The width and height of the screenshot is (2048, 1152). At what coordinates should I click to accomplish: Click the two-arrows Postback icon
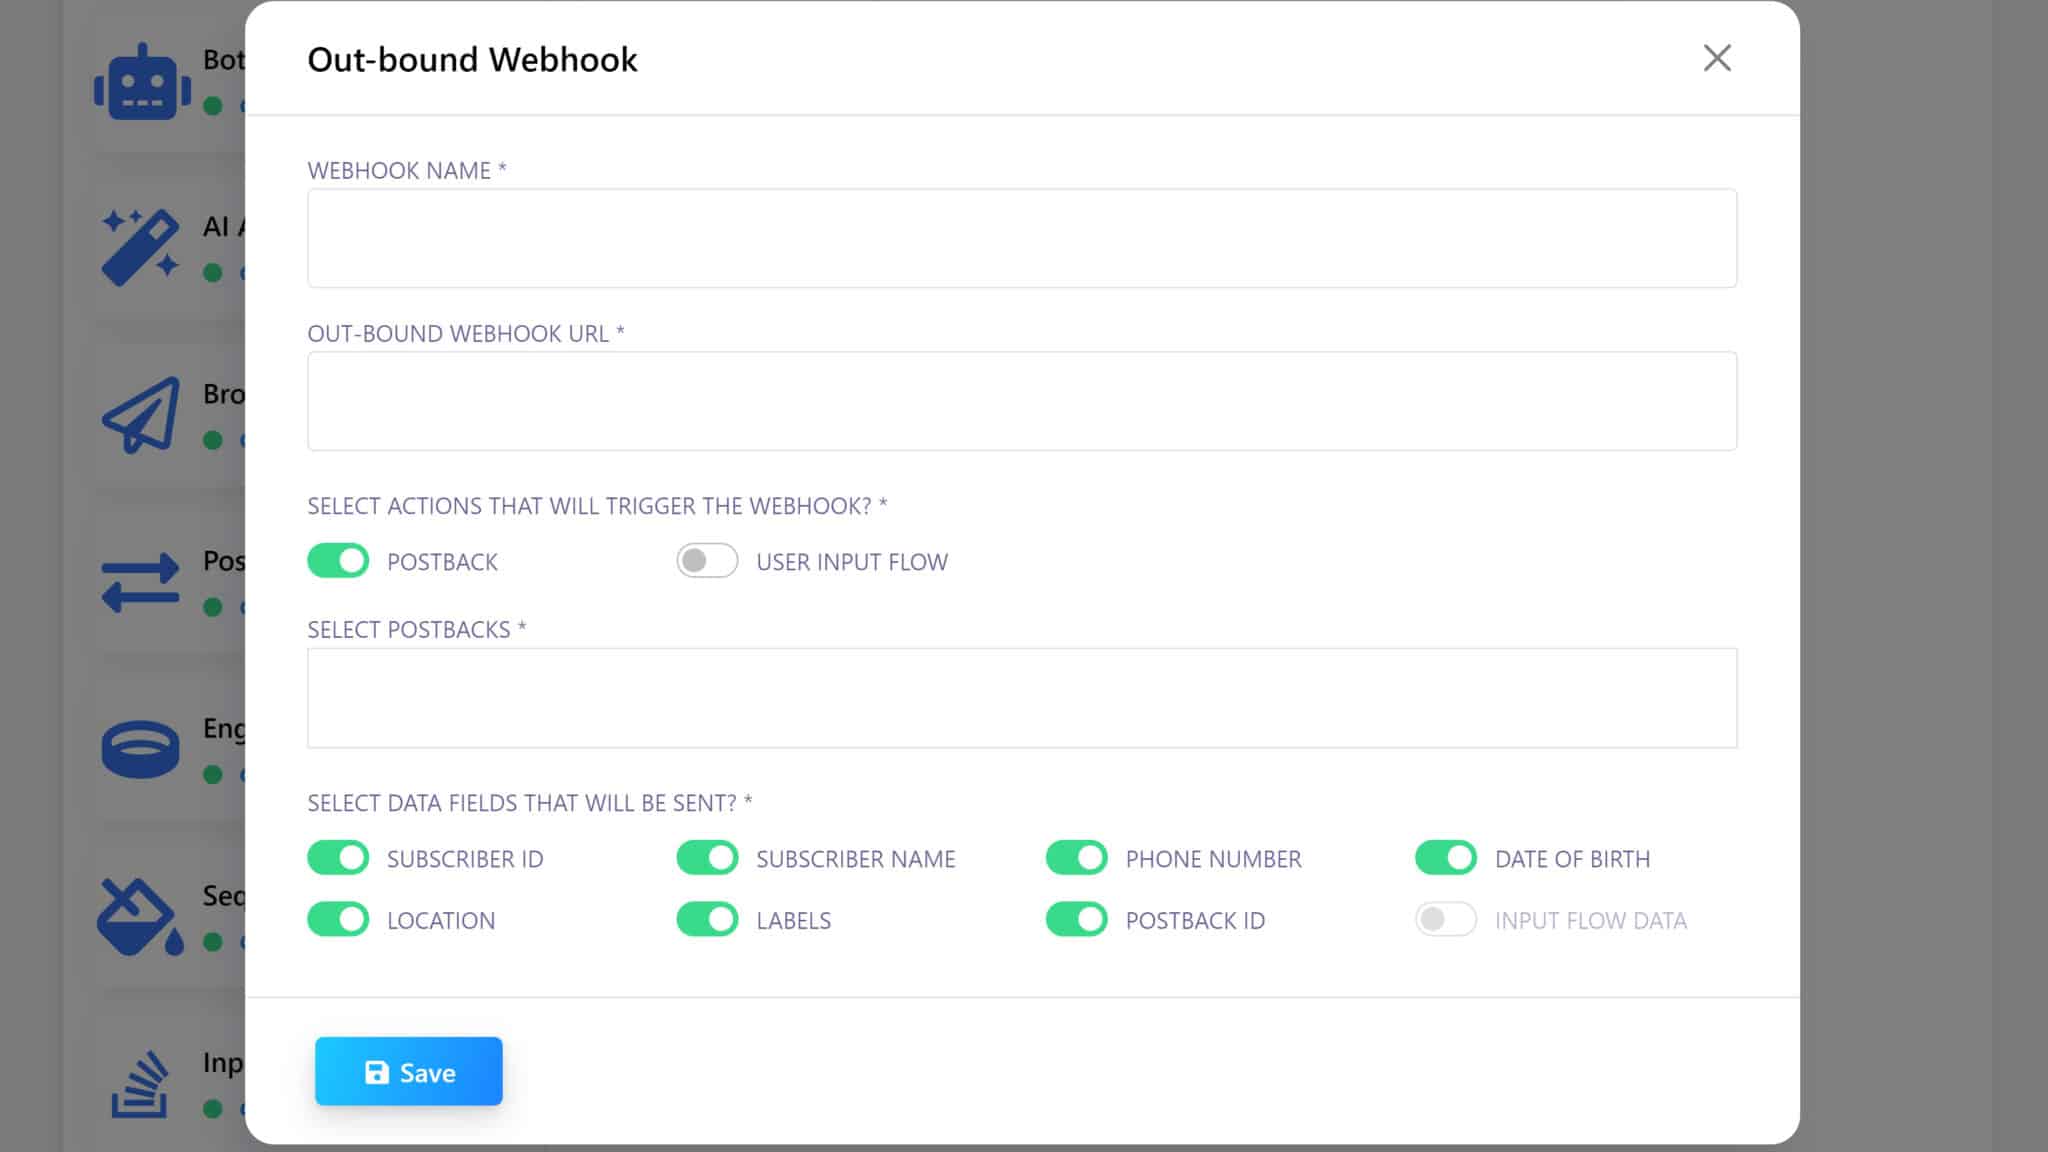point(140,582)
